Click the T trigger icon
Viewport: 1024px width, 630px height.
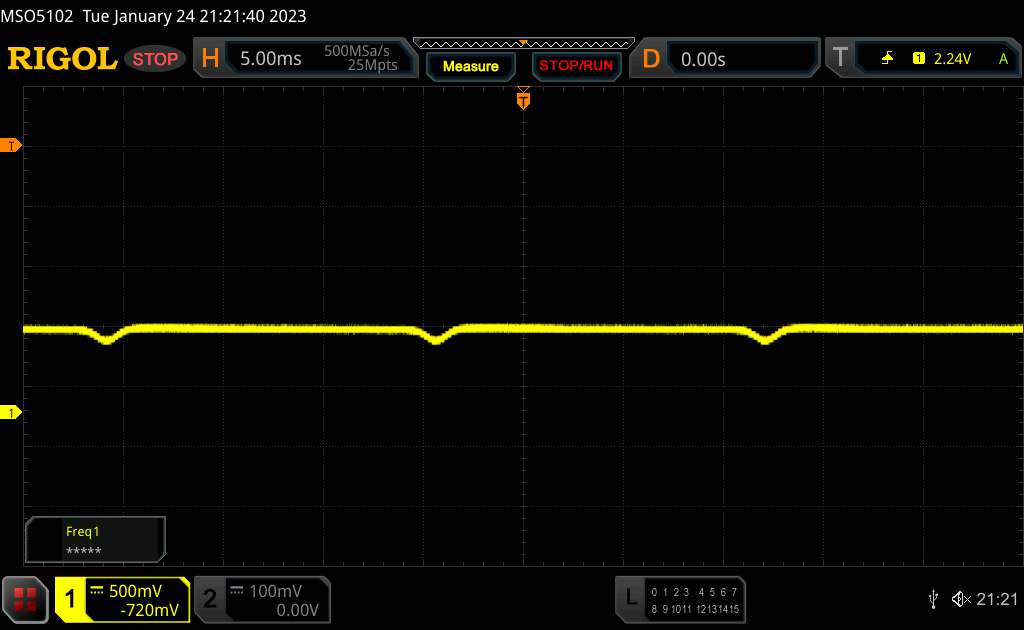point(840,57)
